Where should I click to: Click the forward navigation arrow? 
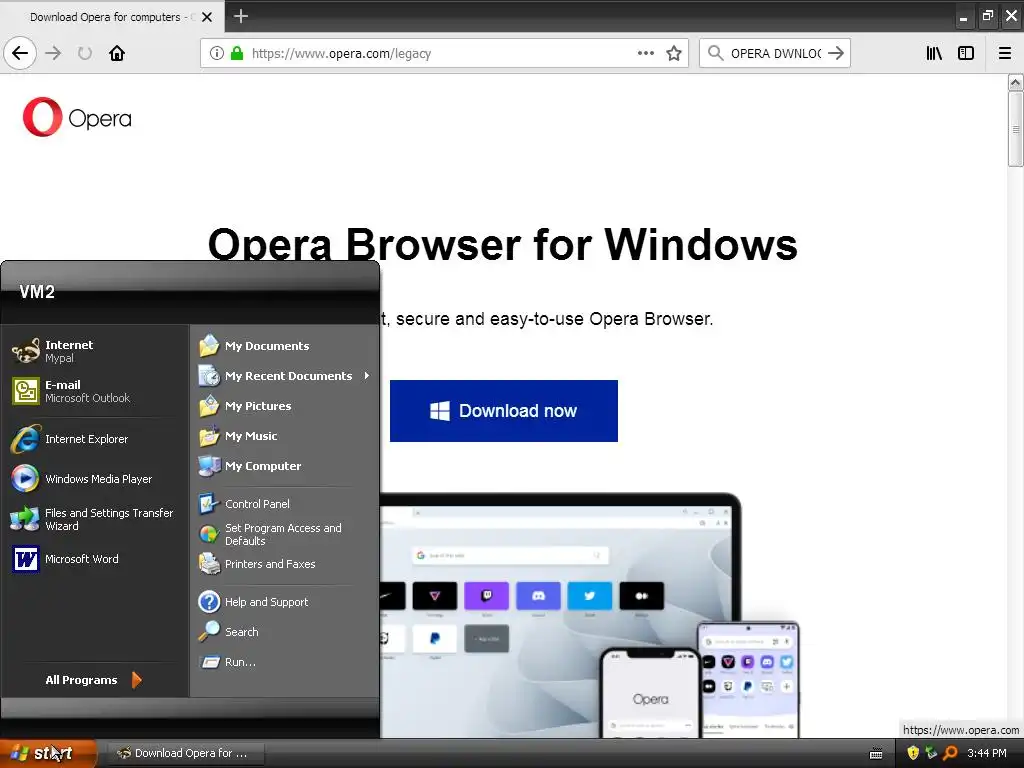coord(53,53)
